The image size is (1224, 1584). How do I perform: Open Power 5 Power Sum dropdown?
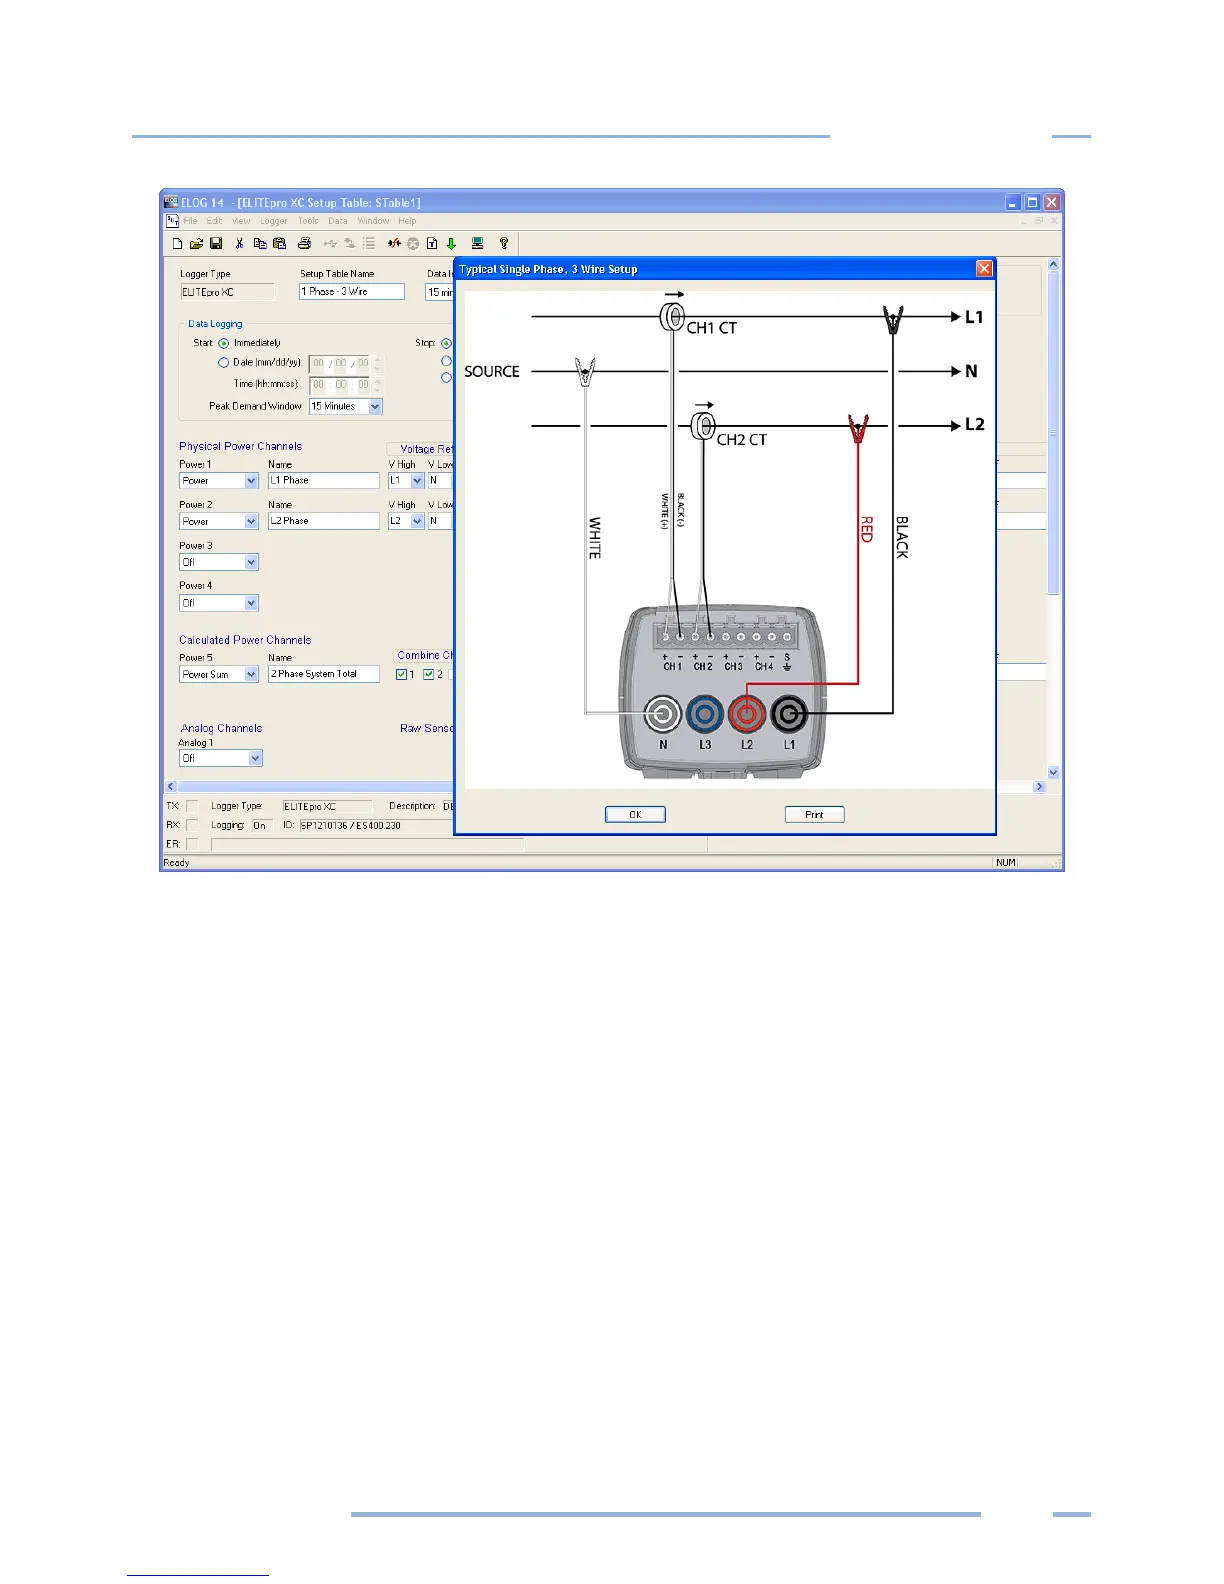click(x=251, y=674)
